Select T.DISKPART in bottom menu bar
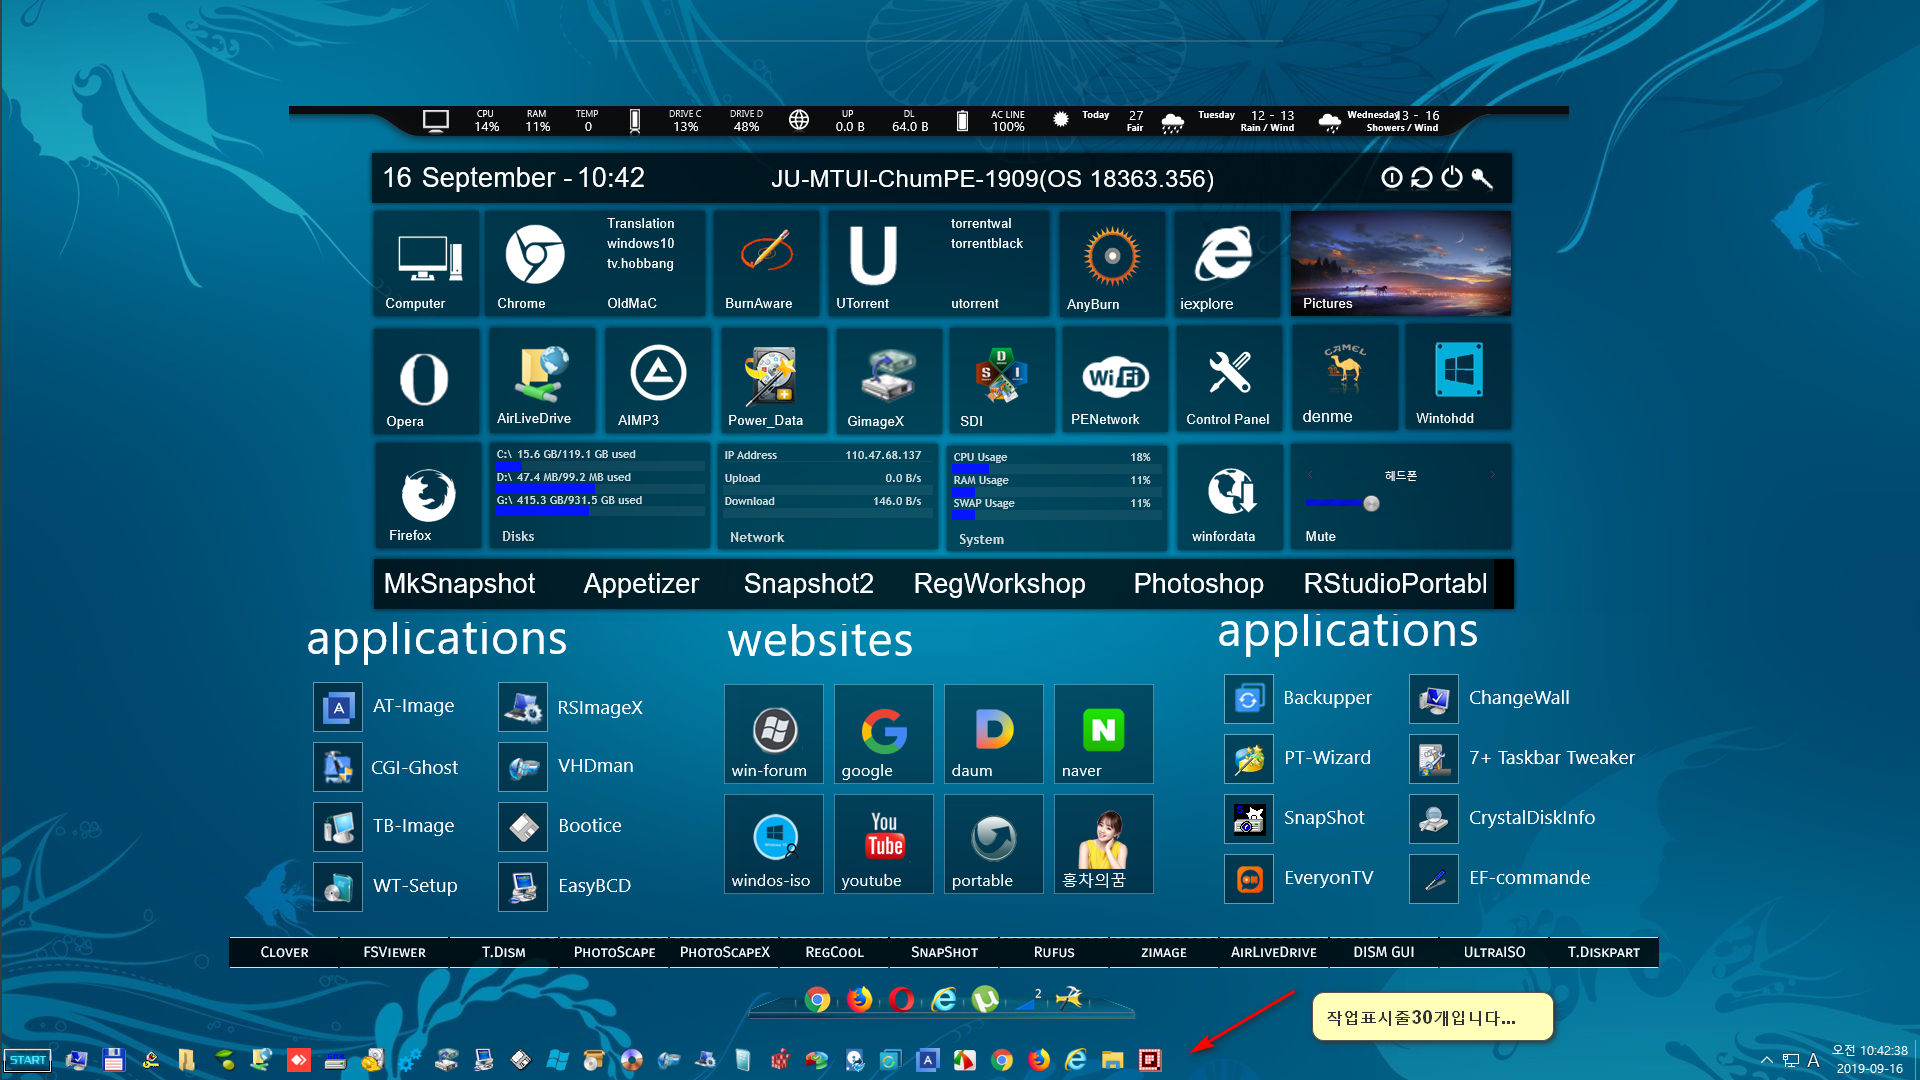The width and height of the screenshot is (1920, 1080). (x=1604, y=952)
